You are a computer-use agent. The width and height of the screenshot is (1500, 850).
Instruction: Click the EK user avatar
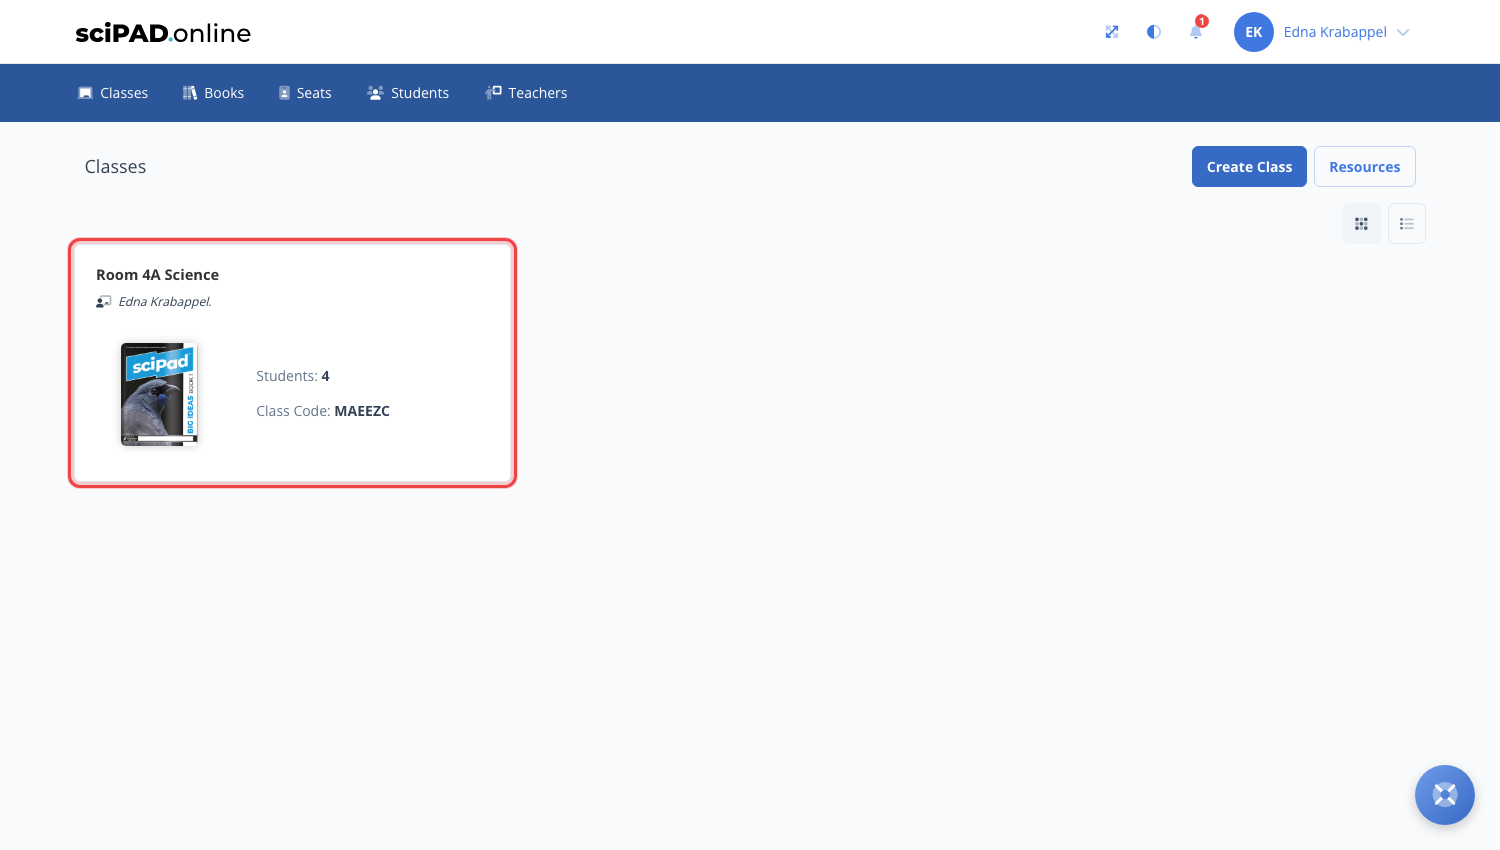[x=1254, y=32]
